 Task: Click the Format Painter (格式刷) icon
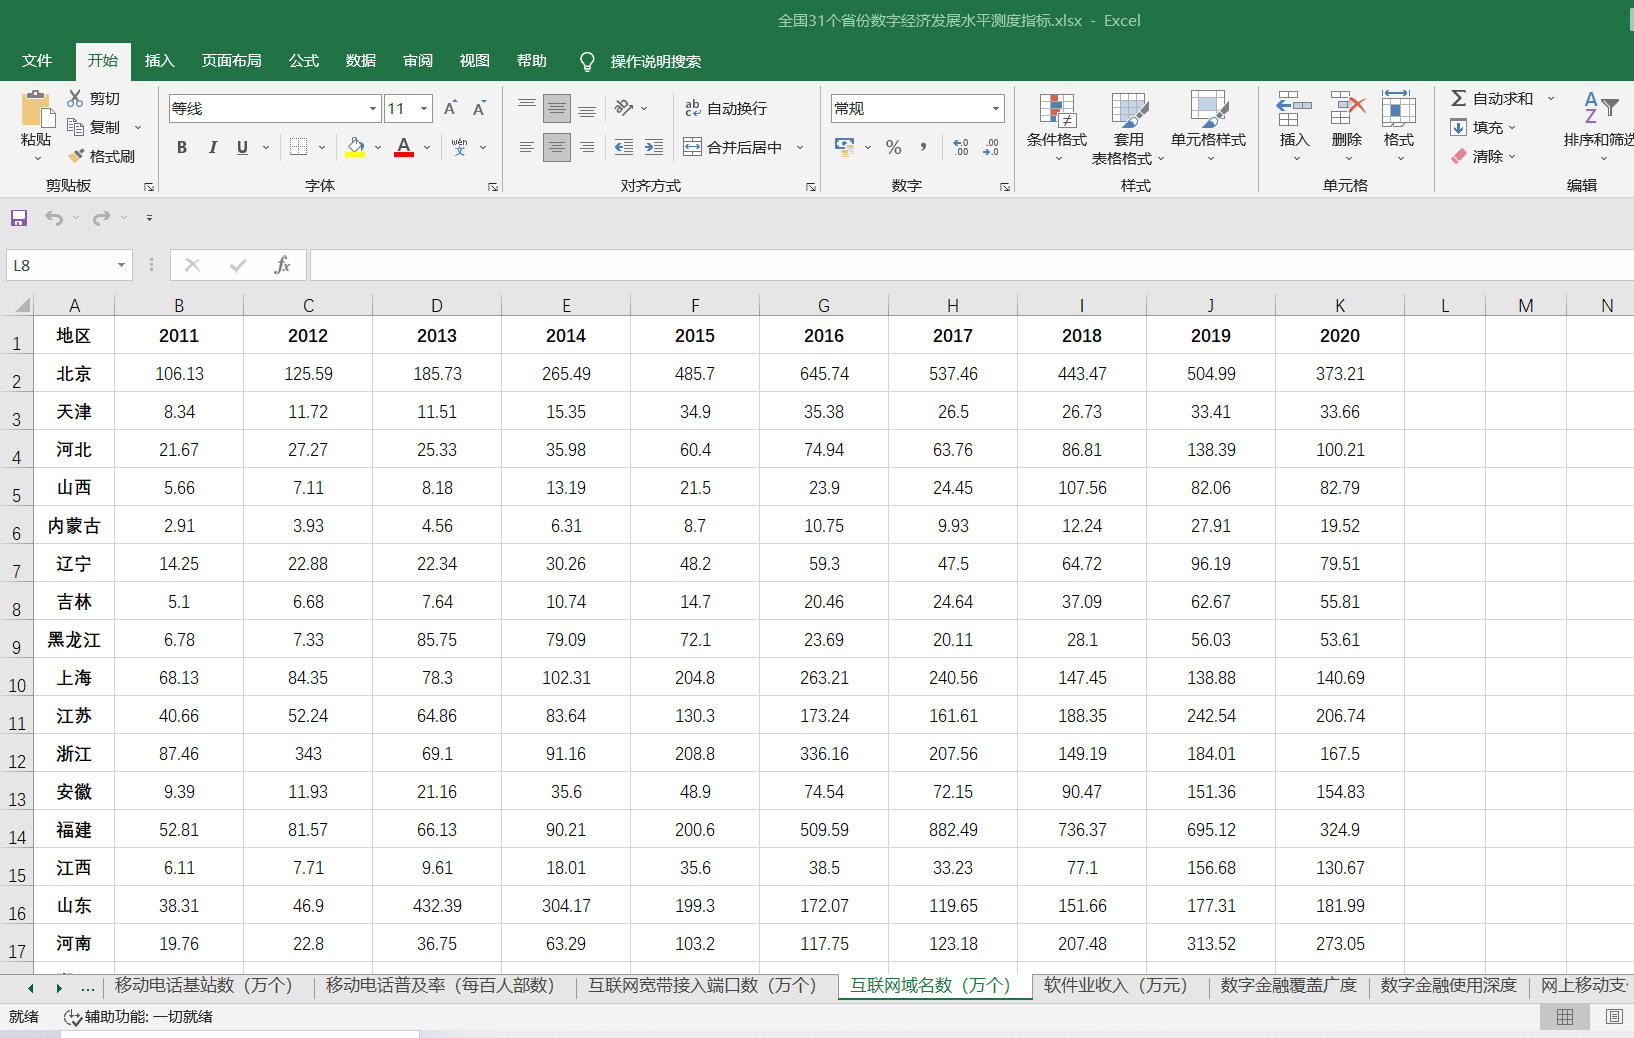[77, 156]
